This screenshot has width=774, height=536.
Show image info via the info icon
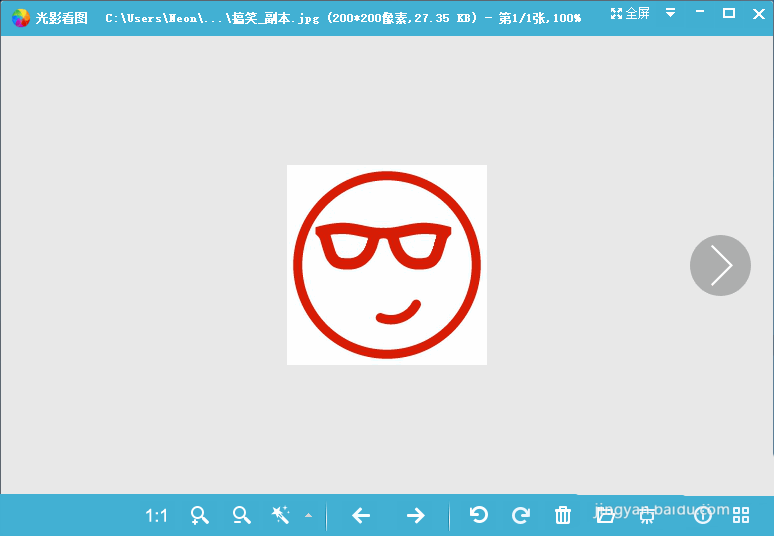pyautogui.click(x=703, y=515)
